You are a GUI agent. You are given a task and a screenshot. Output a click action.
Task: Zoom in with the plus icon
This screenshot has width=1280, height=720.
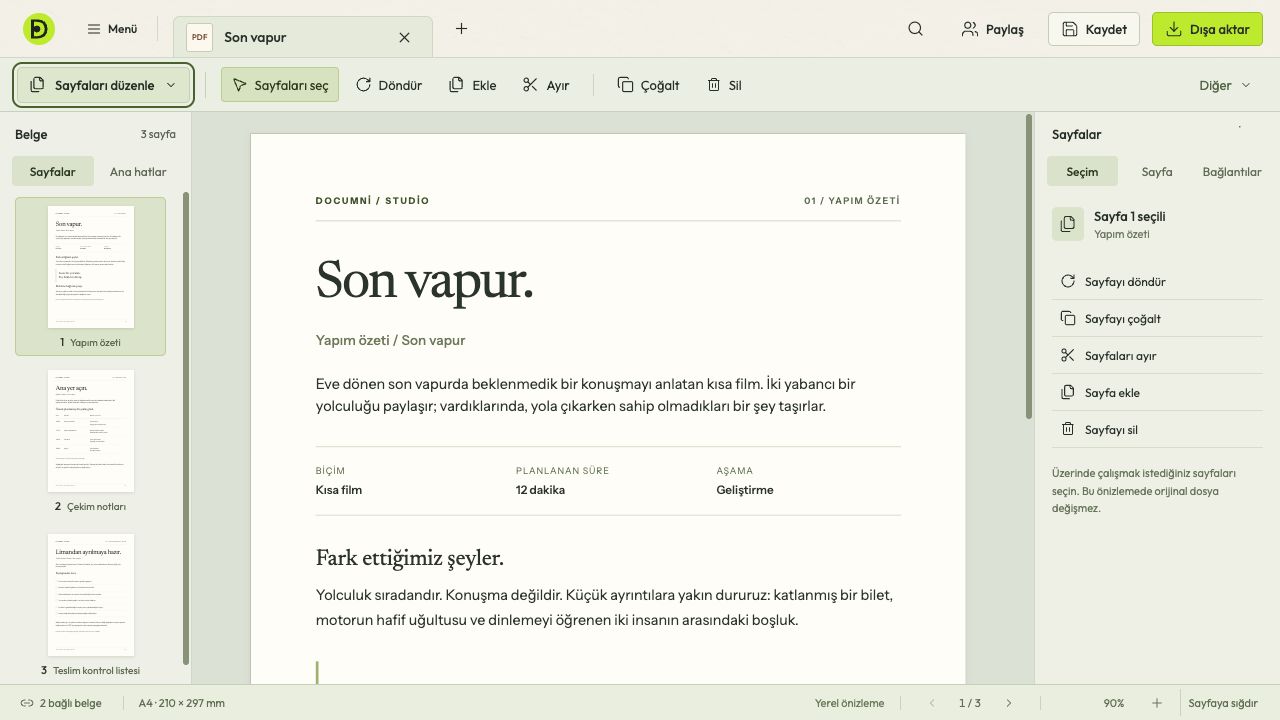pos(1157,703)
